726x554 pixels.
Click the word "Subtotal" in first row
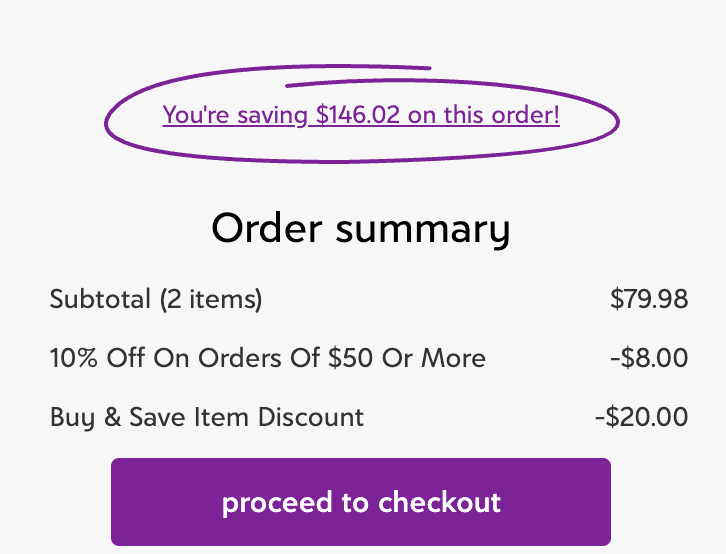tap(99, 299)
